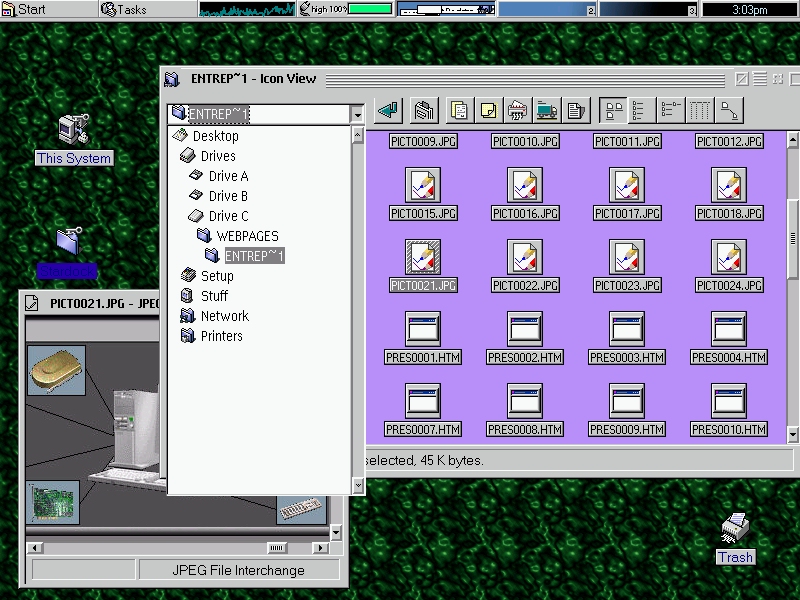Click the dropdown list scroll up arrow
Image resolution: width=800 pixels, height=600 pixels.
tap(358, 135)
